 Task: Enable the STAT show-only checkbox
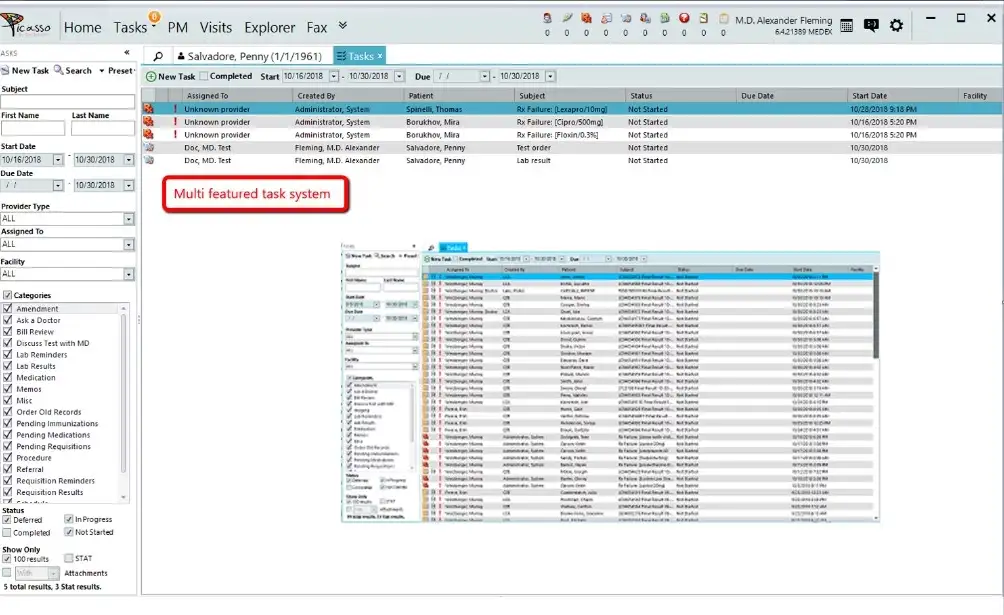tap(66, 558)
